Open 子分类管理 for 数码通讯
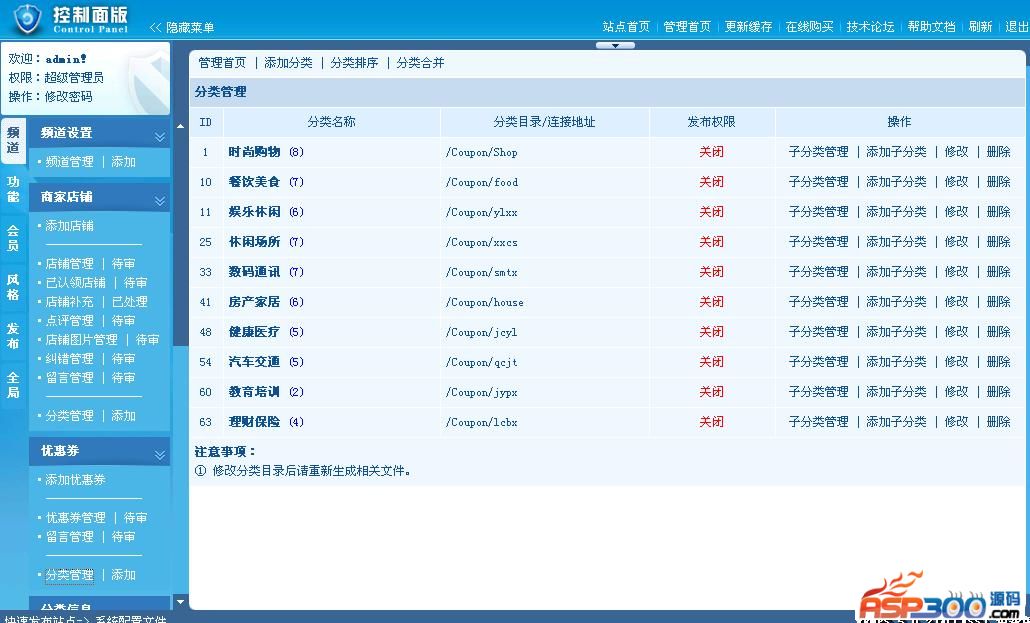 point(818,272)
